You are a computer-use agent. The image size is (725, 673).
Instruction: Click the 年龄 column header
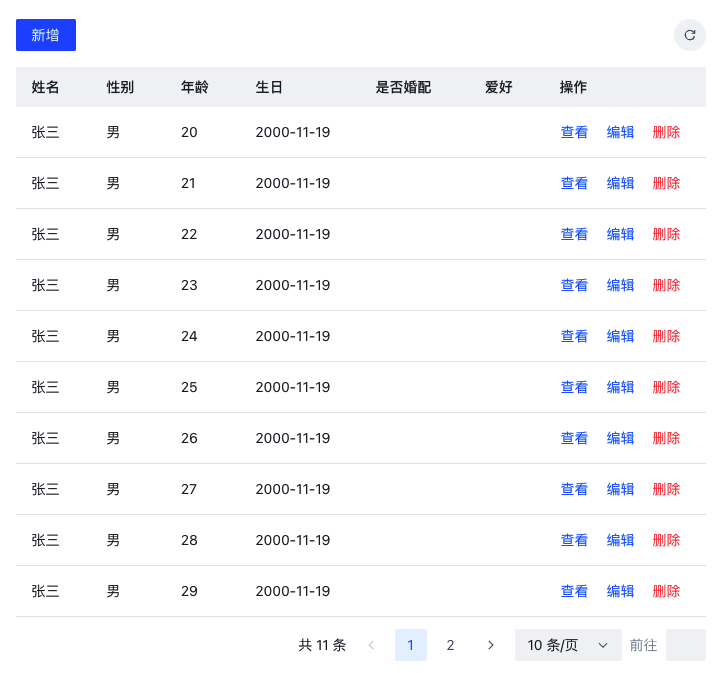pyautogui.click(x=195, y=87)
